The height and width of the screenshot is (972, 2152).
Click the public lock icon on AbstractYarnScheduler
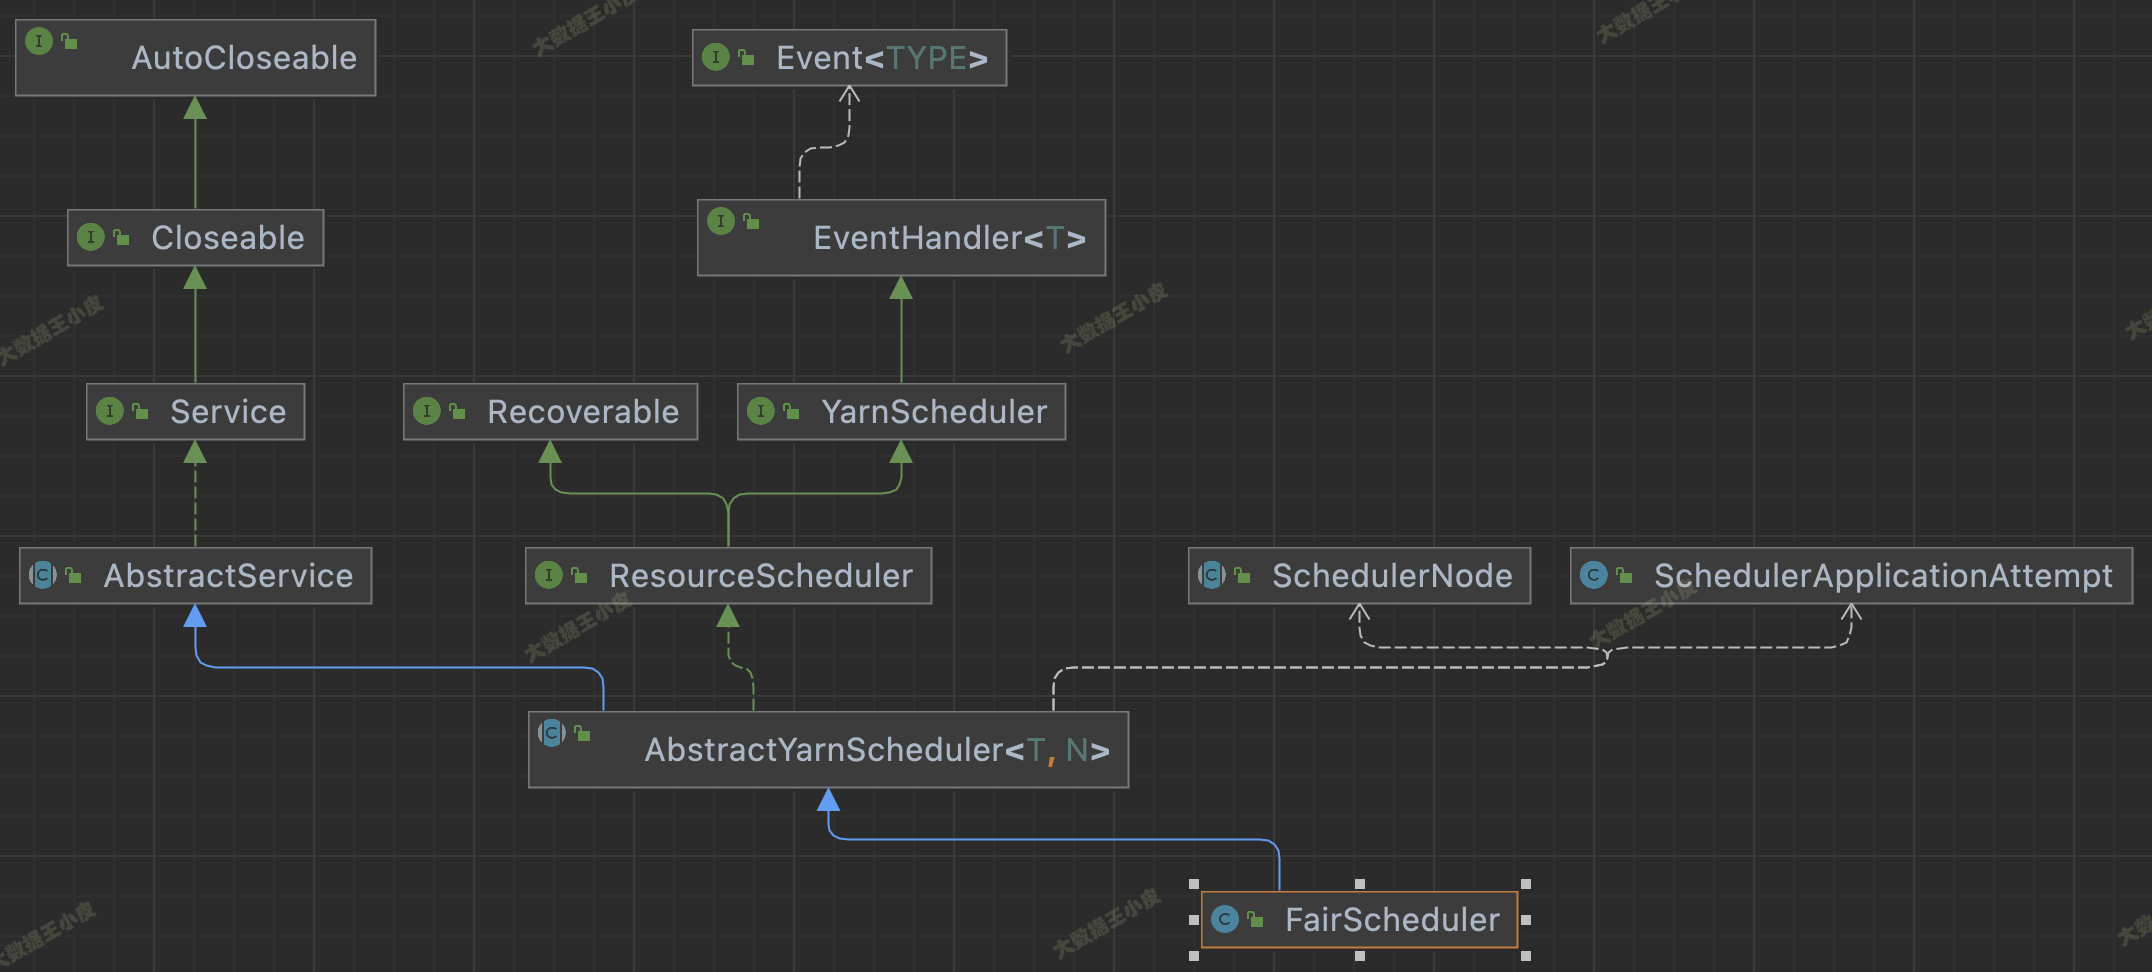(582, 733)
